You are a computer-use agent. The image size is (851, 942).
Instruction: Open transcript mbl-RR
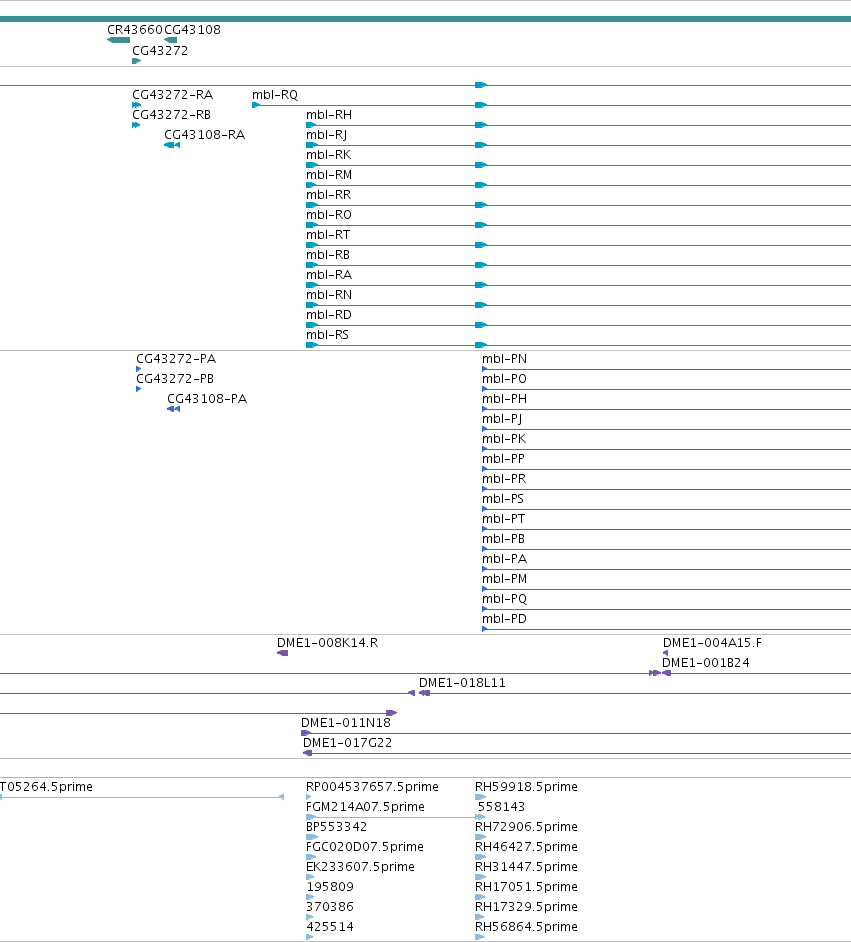click(329, 195)
